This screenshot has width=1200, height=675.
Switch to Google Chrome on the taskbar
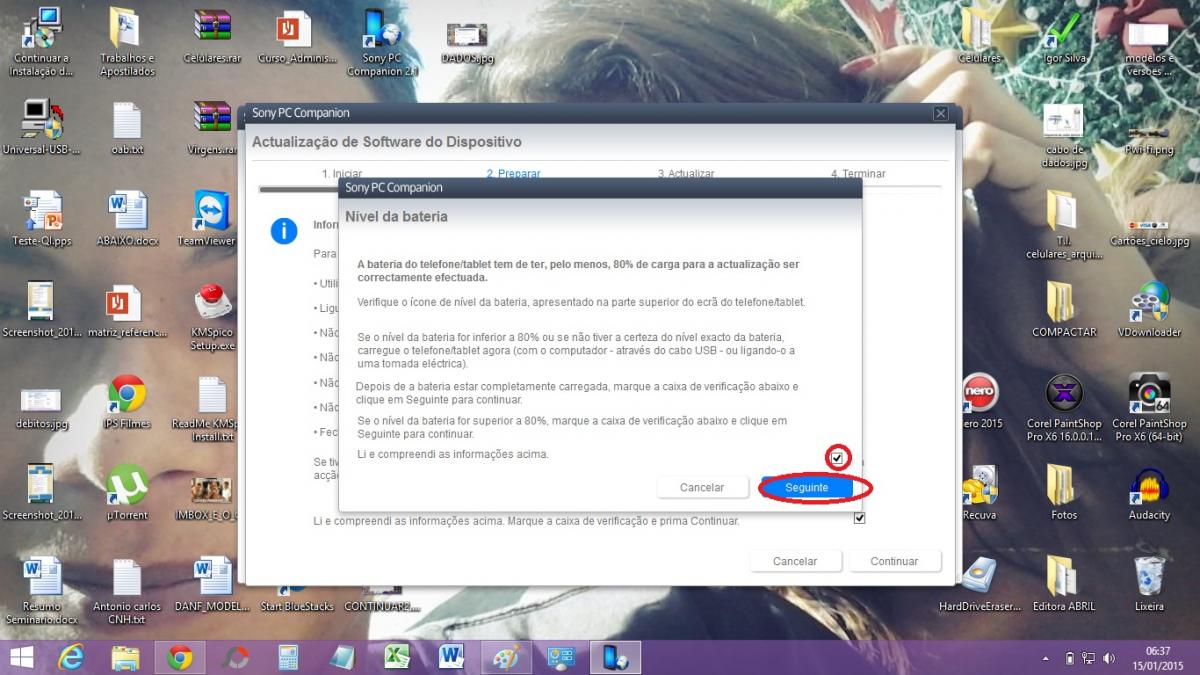(180, 657)
